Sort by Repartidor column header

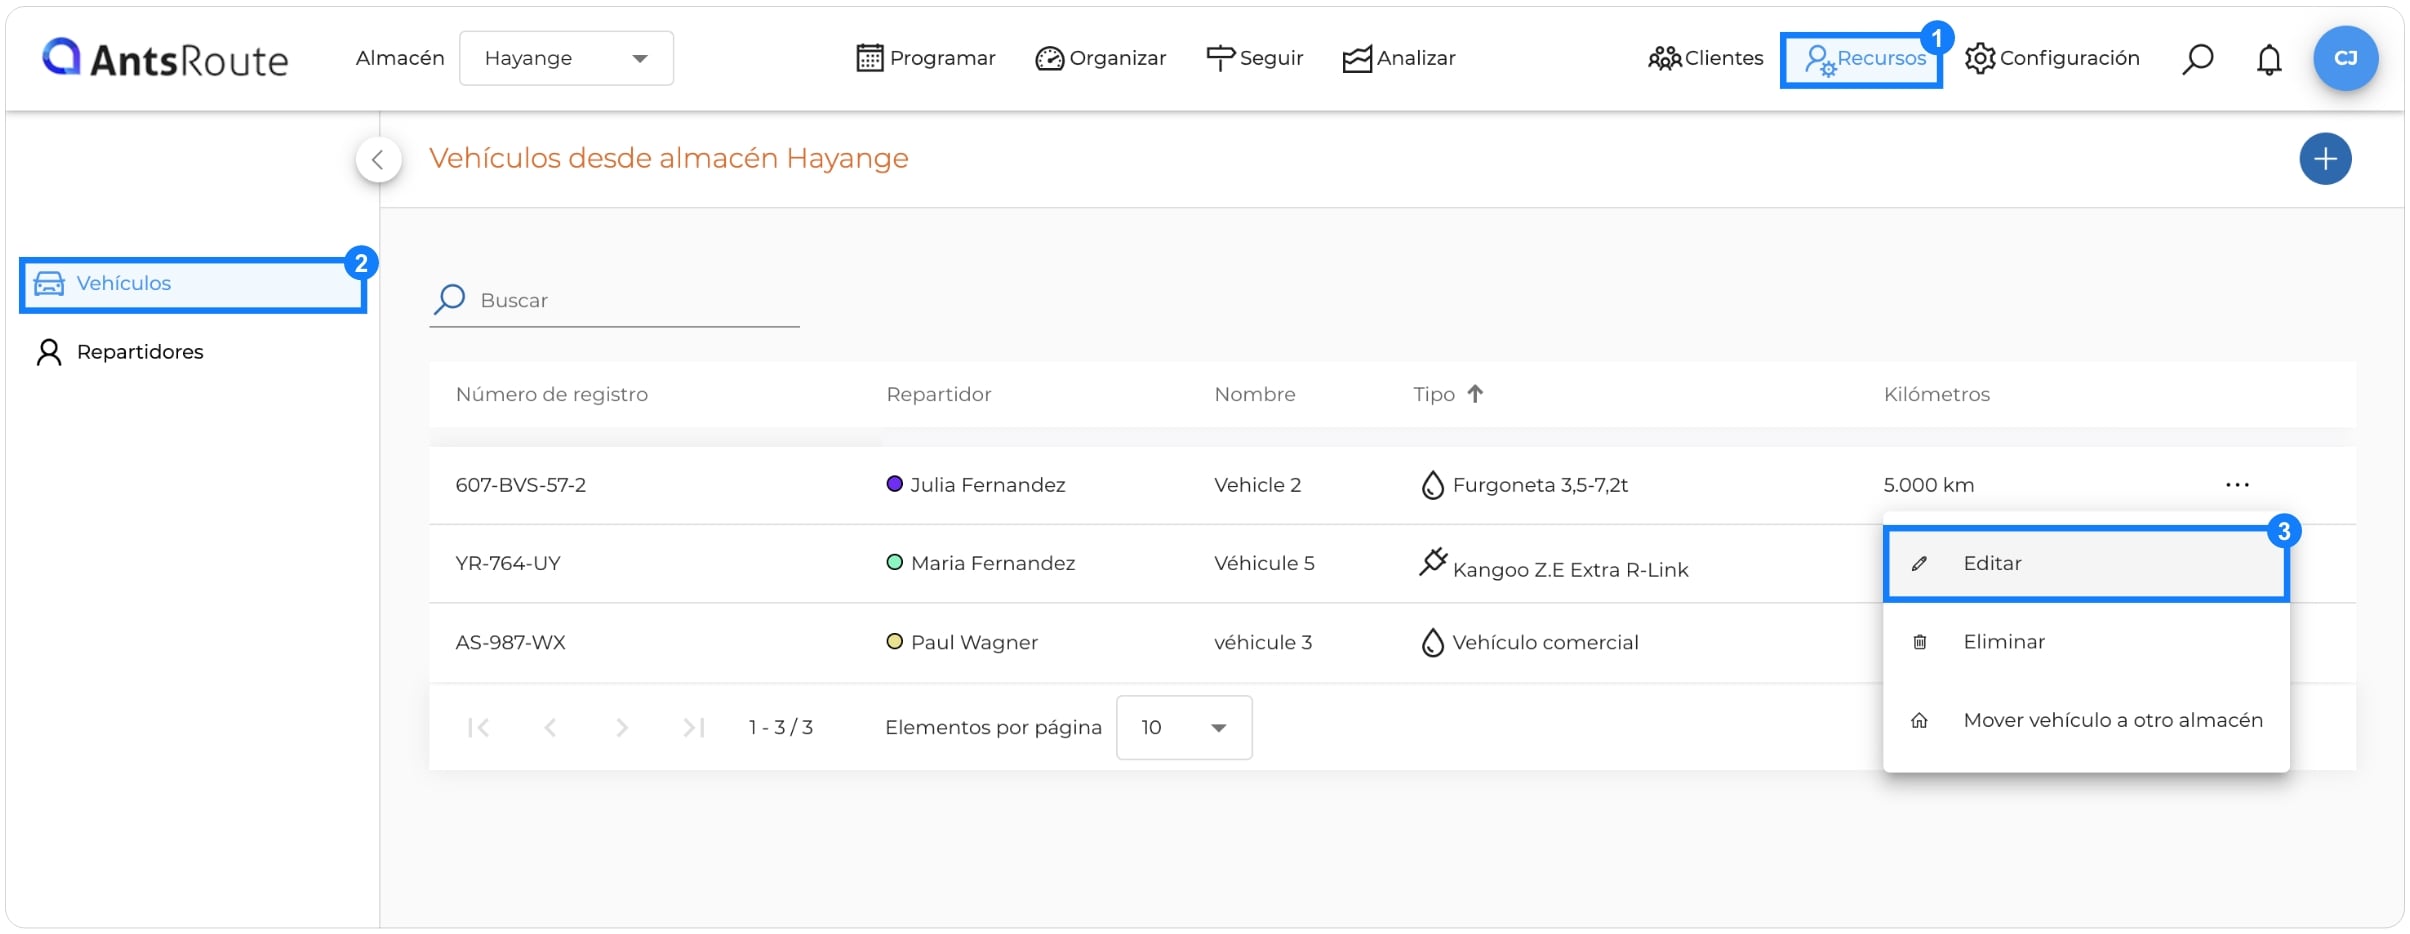[939, 394]
